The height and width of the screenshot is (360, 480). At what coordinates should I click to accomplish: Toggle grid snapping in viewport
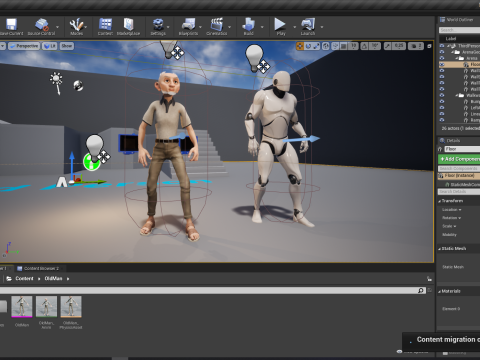coord(344,46)
